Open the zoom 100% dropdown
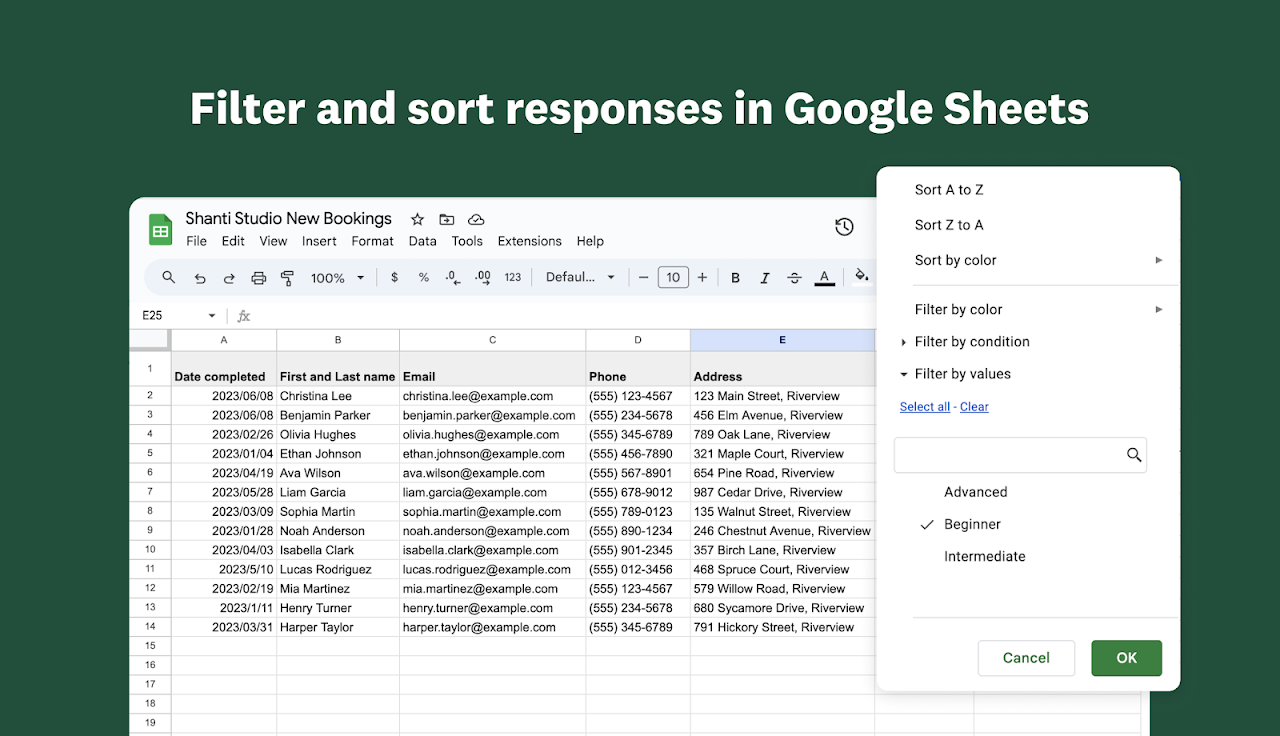Image resolution: width=1280 pixels, height=736 pixels. (x=337, y=278)
